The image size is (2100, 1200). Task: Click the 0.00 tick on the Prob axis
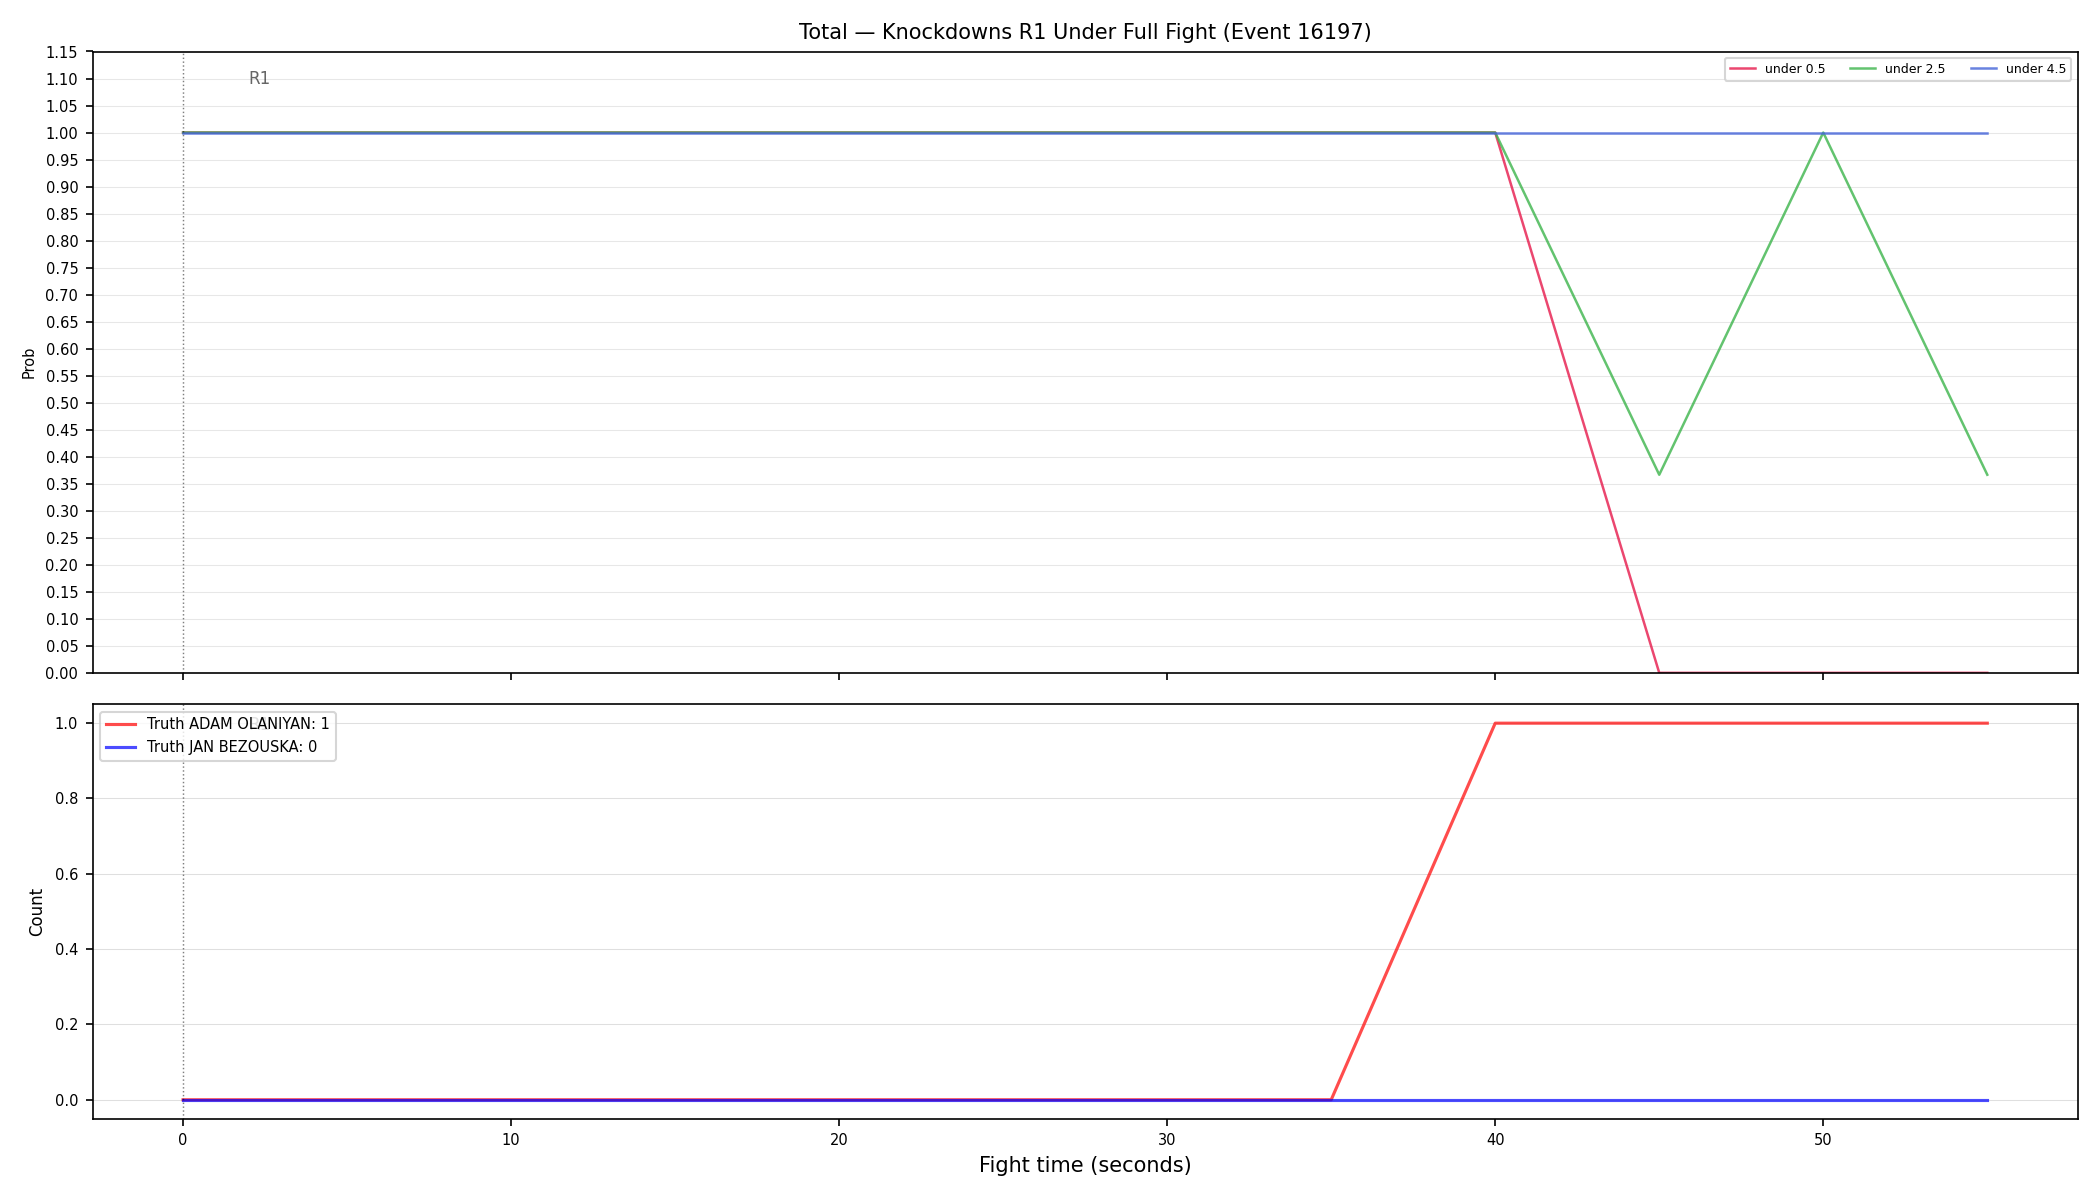[x=62, y=673]
